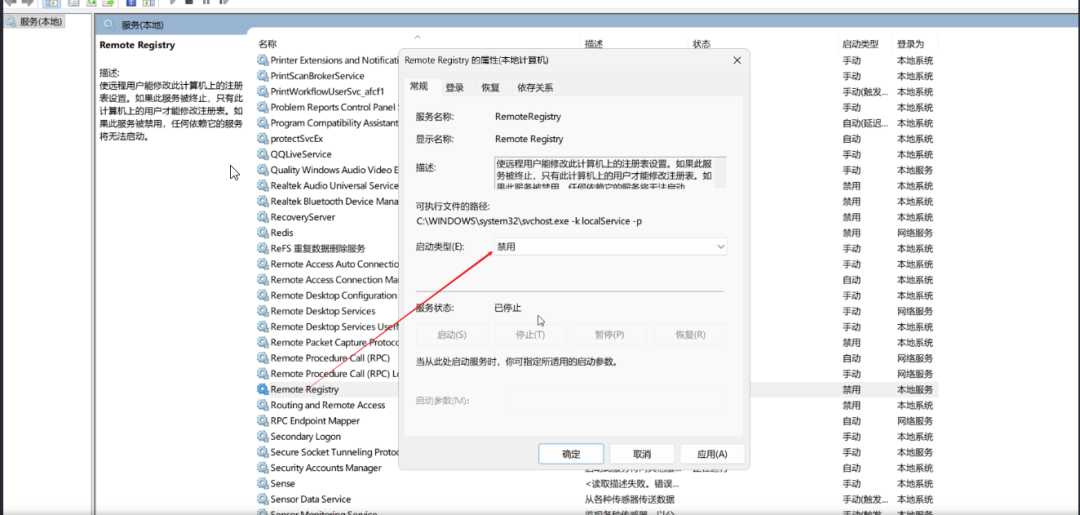This screenshot has height=515, width=1080.
Task: Click the 描述 text box in dialog
Action: (x=608, y=171)
